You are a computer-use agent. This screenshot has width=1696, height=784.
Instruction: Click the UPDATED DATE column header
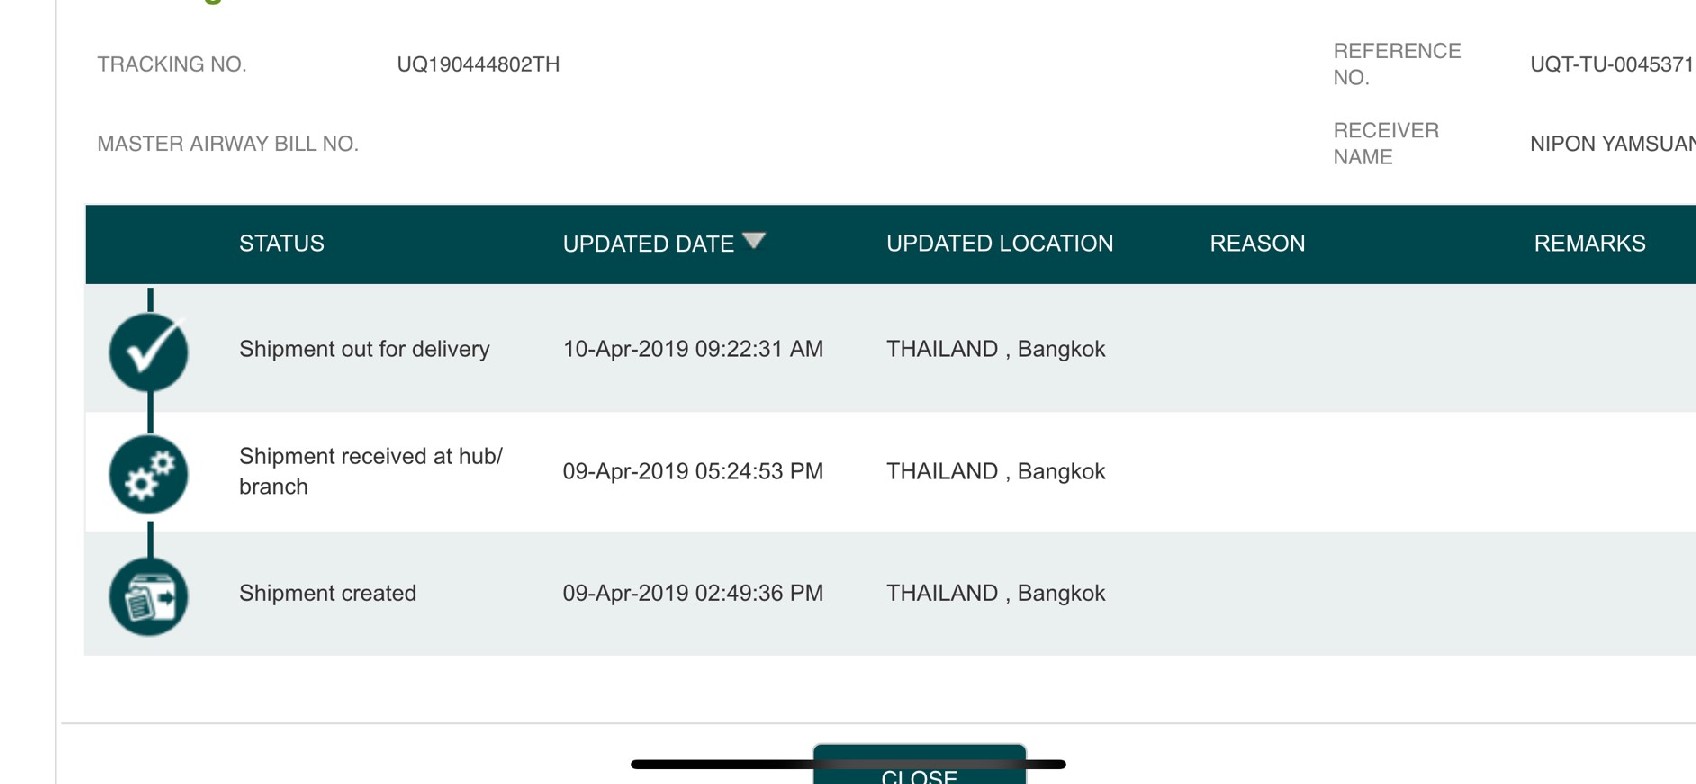(648, 244)
